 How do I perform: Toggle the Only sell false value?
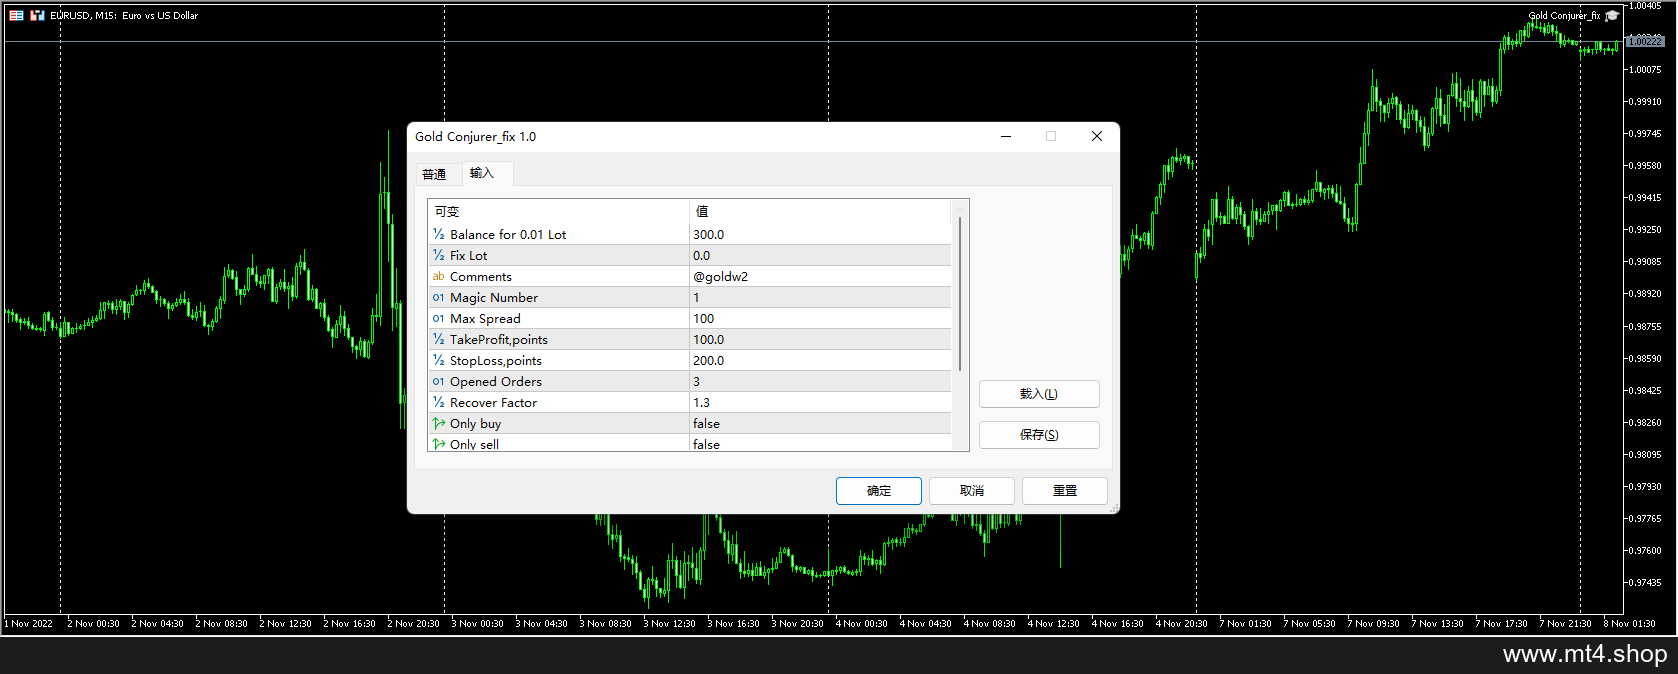coord(820,443)
